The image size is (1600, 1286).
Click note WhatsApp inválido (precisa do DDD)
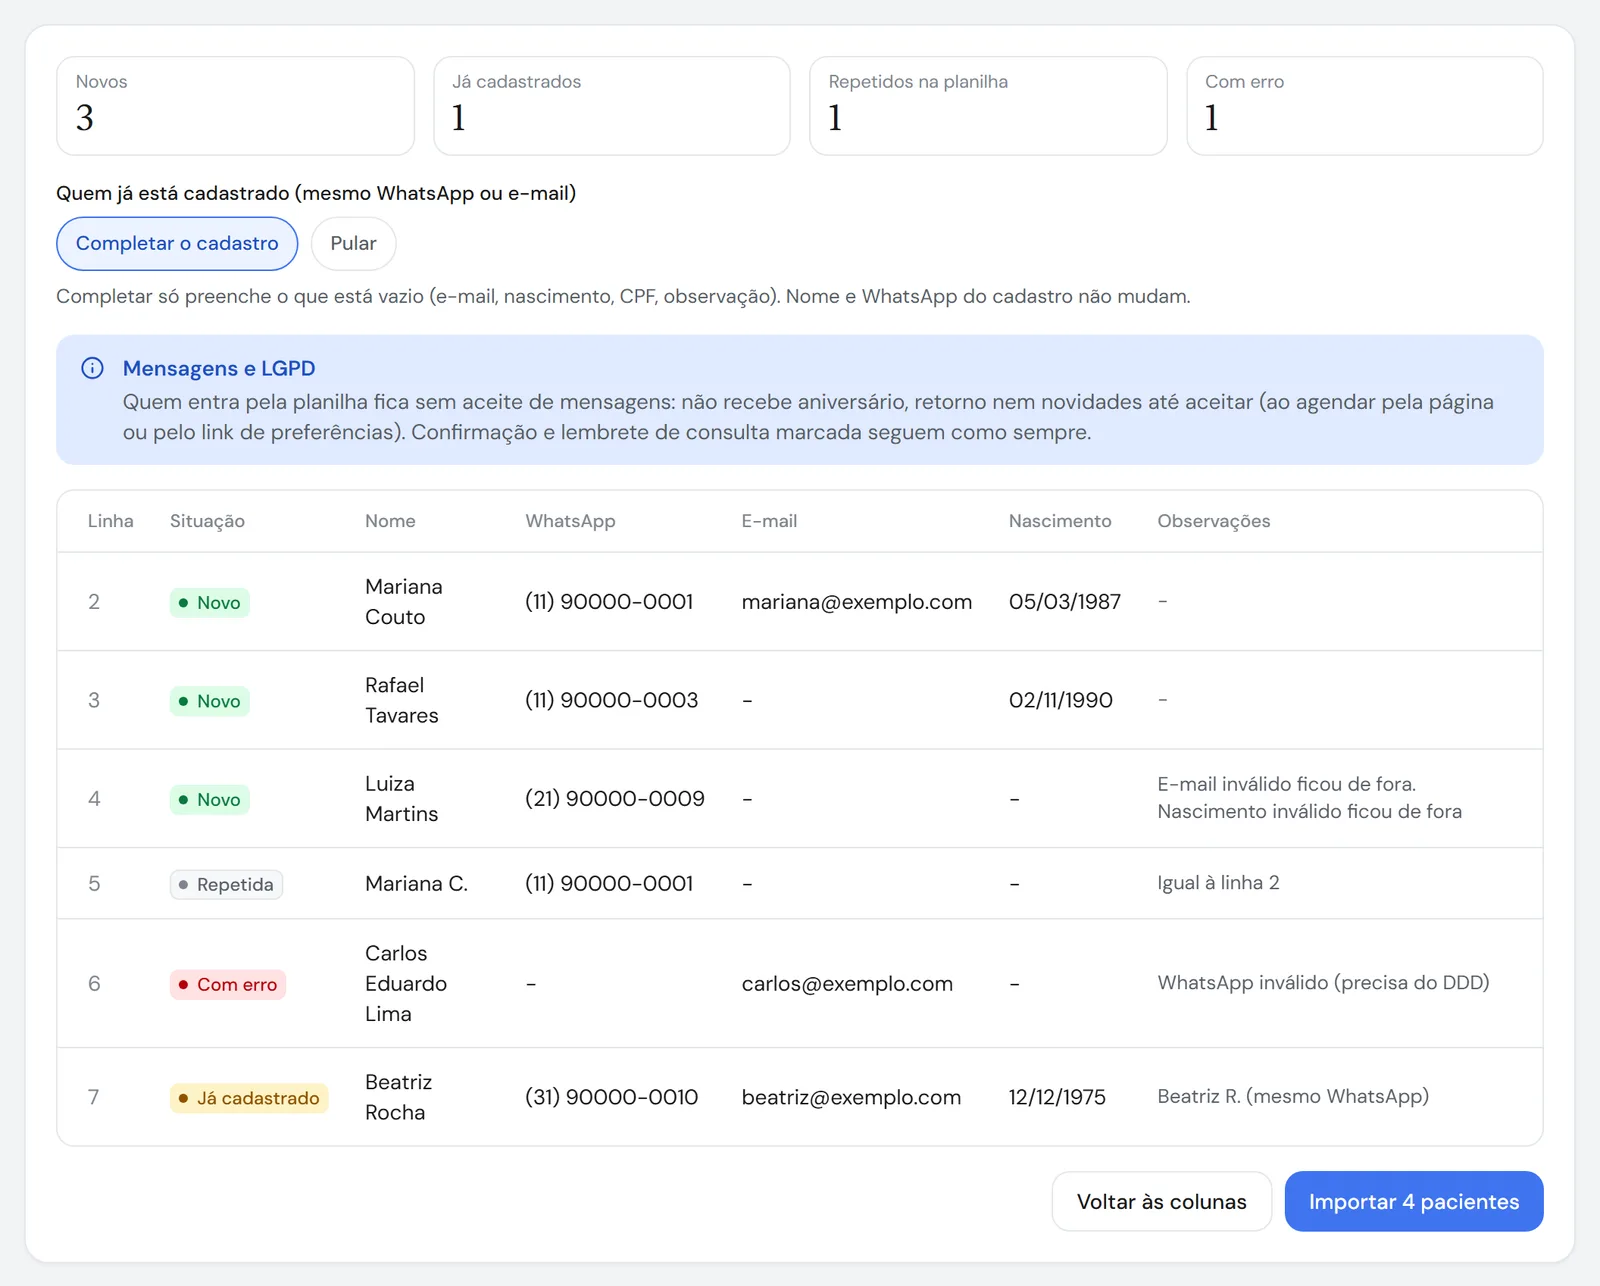pos(1323,983)
